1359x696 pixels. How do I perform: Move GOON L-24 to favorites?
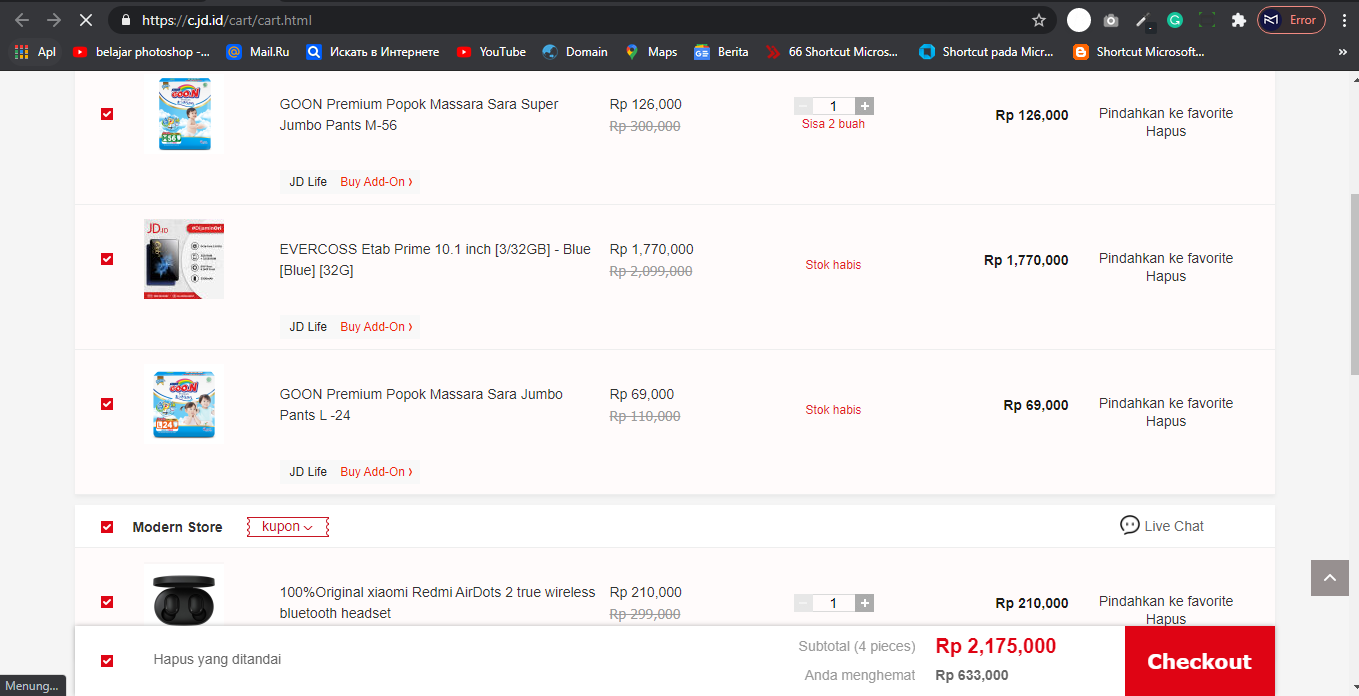tap(1166, 403)
